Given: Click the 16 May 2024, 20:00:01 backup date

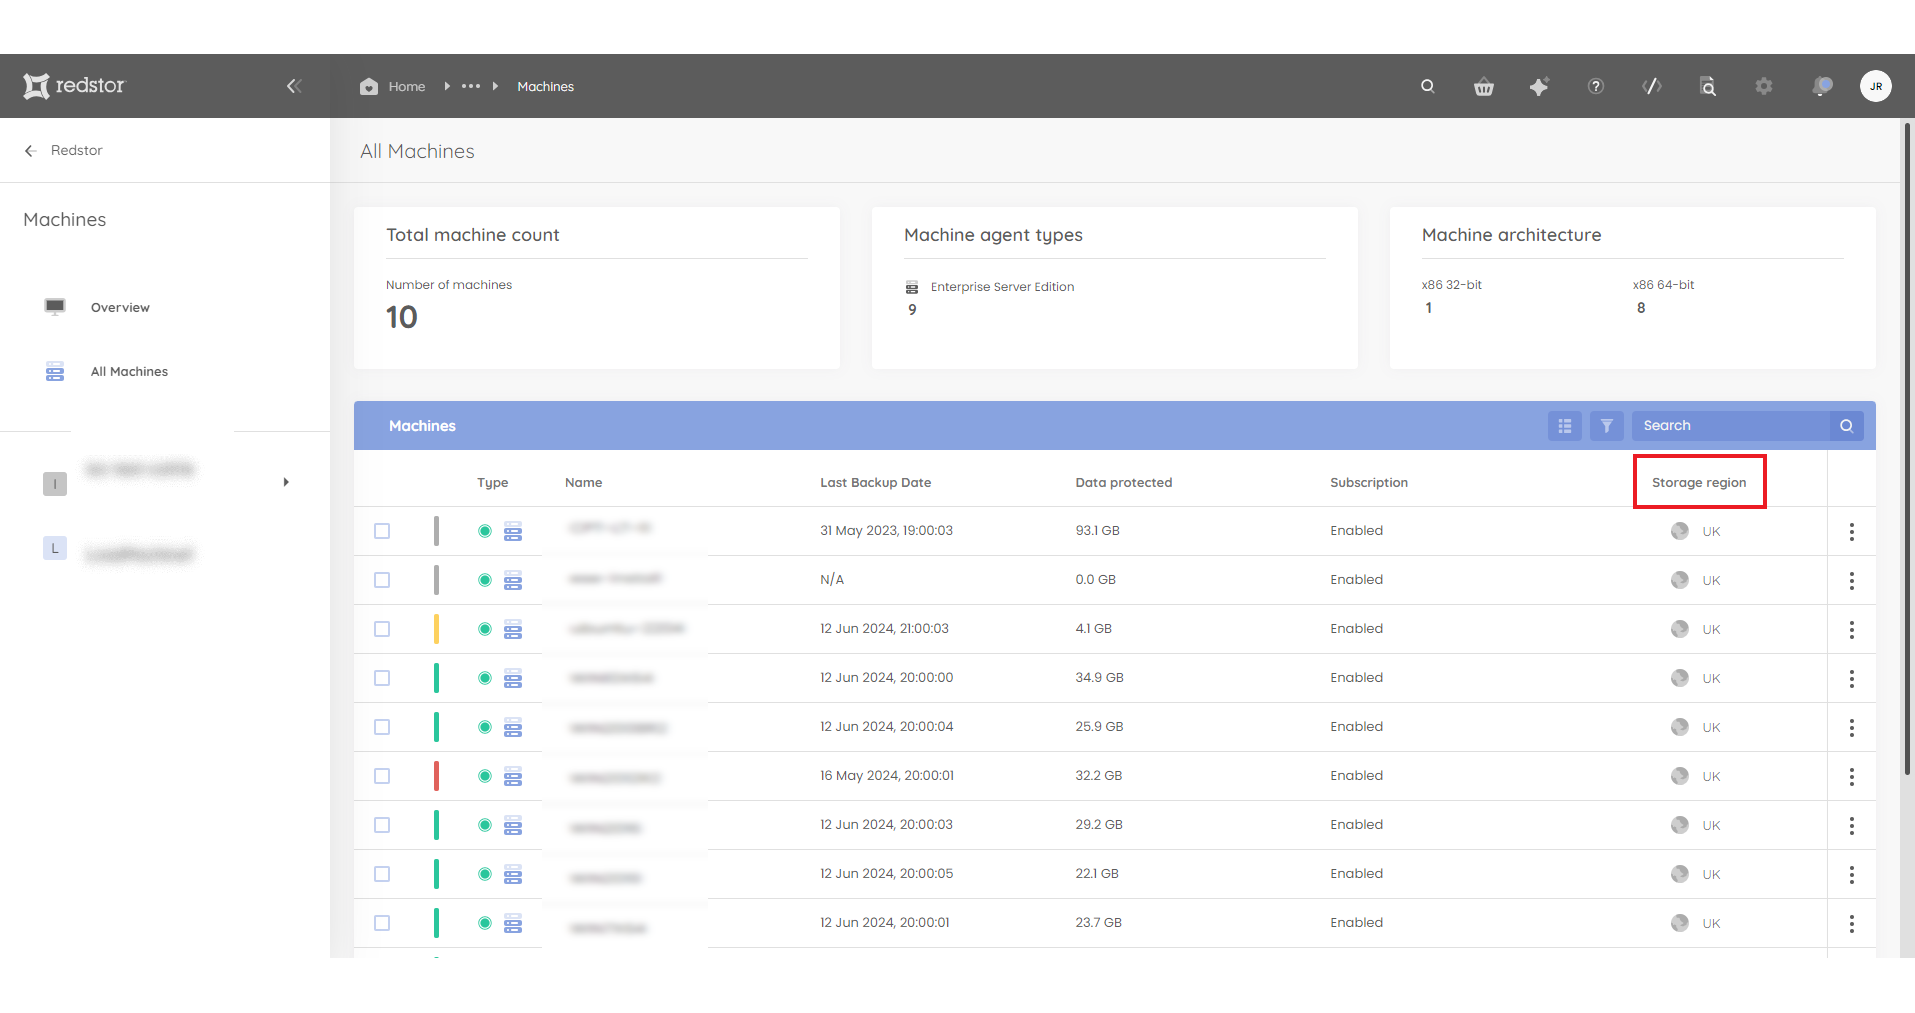Looking at the screenshot, I should 887,776.
